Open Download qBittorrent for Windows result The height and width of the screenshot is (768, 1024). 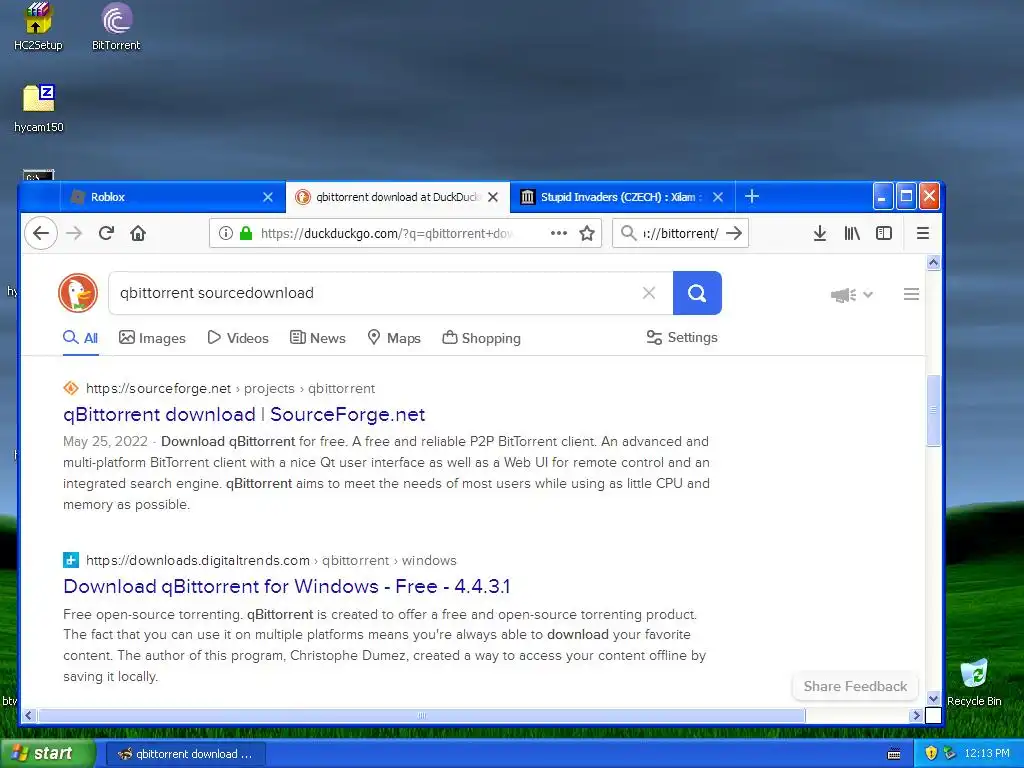coord(287,586)
